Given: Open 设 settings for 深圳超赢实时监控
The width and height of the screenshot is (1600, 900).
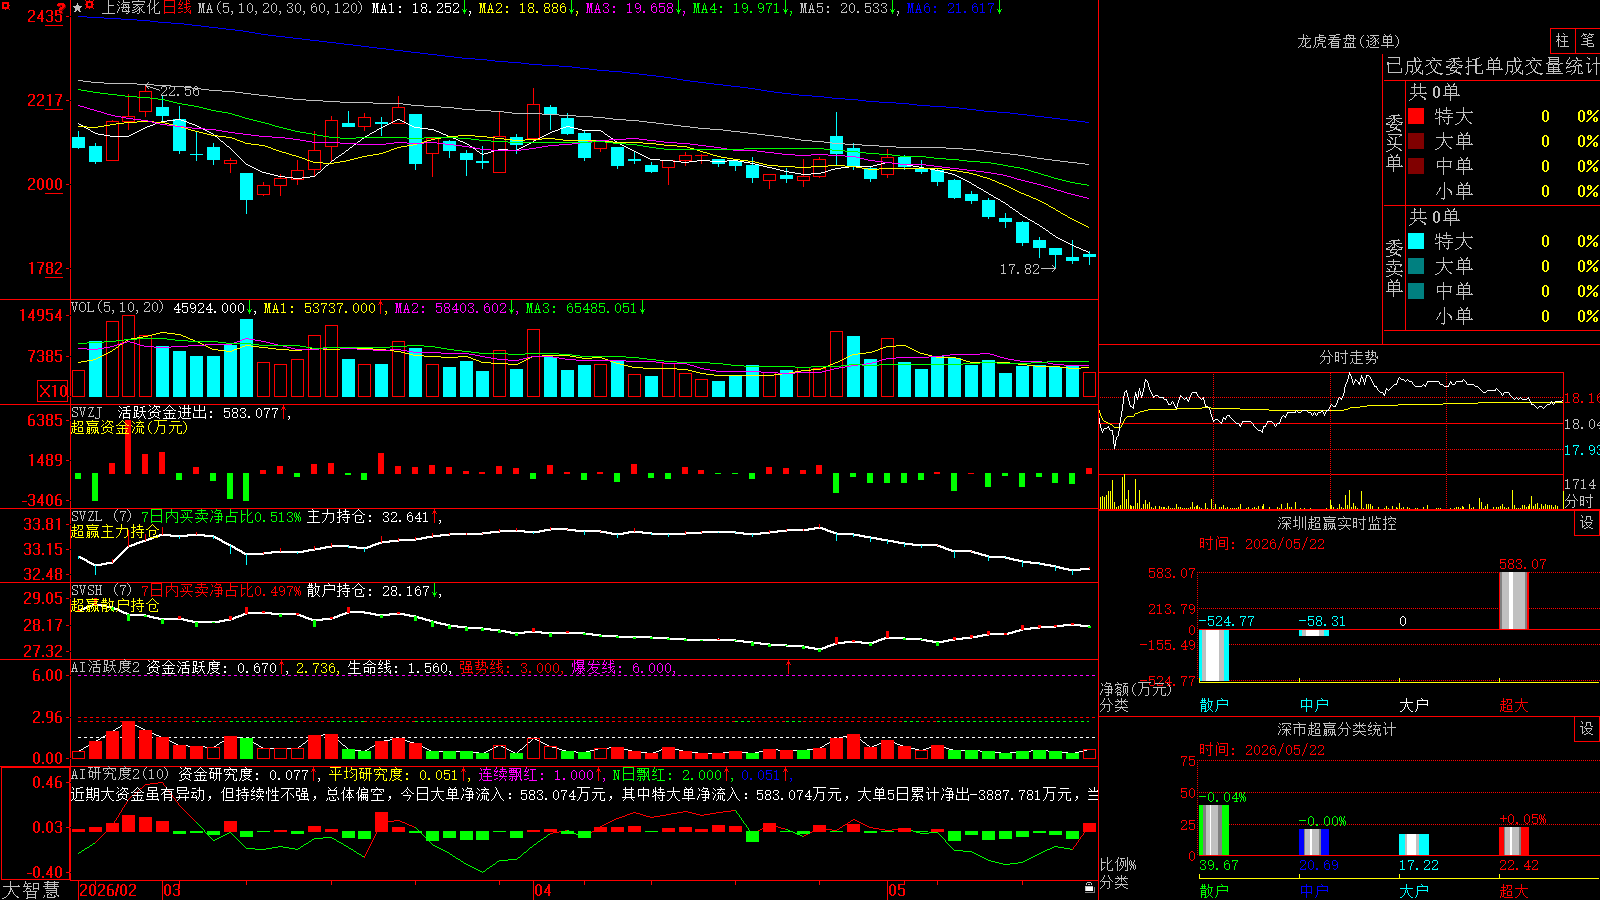Looking at the screenshot, I should (1587, 523).
